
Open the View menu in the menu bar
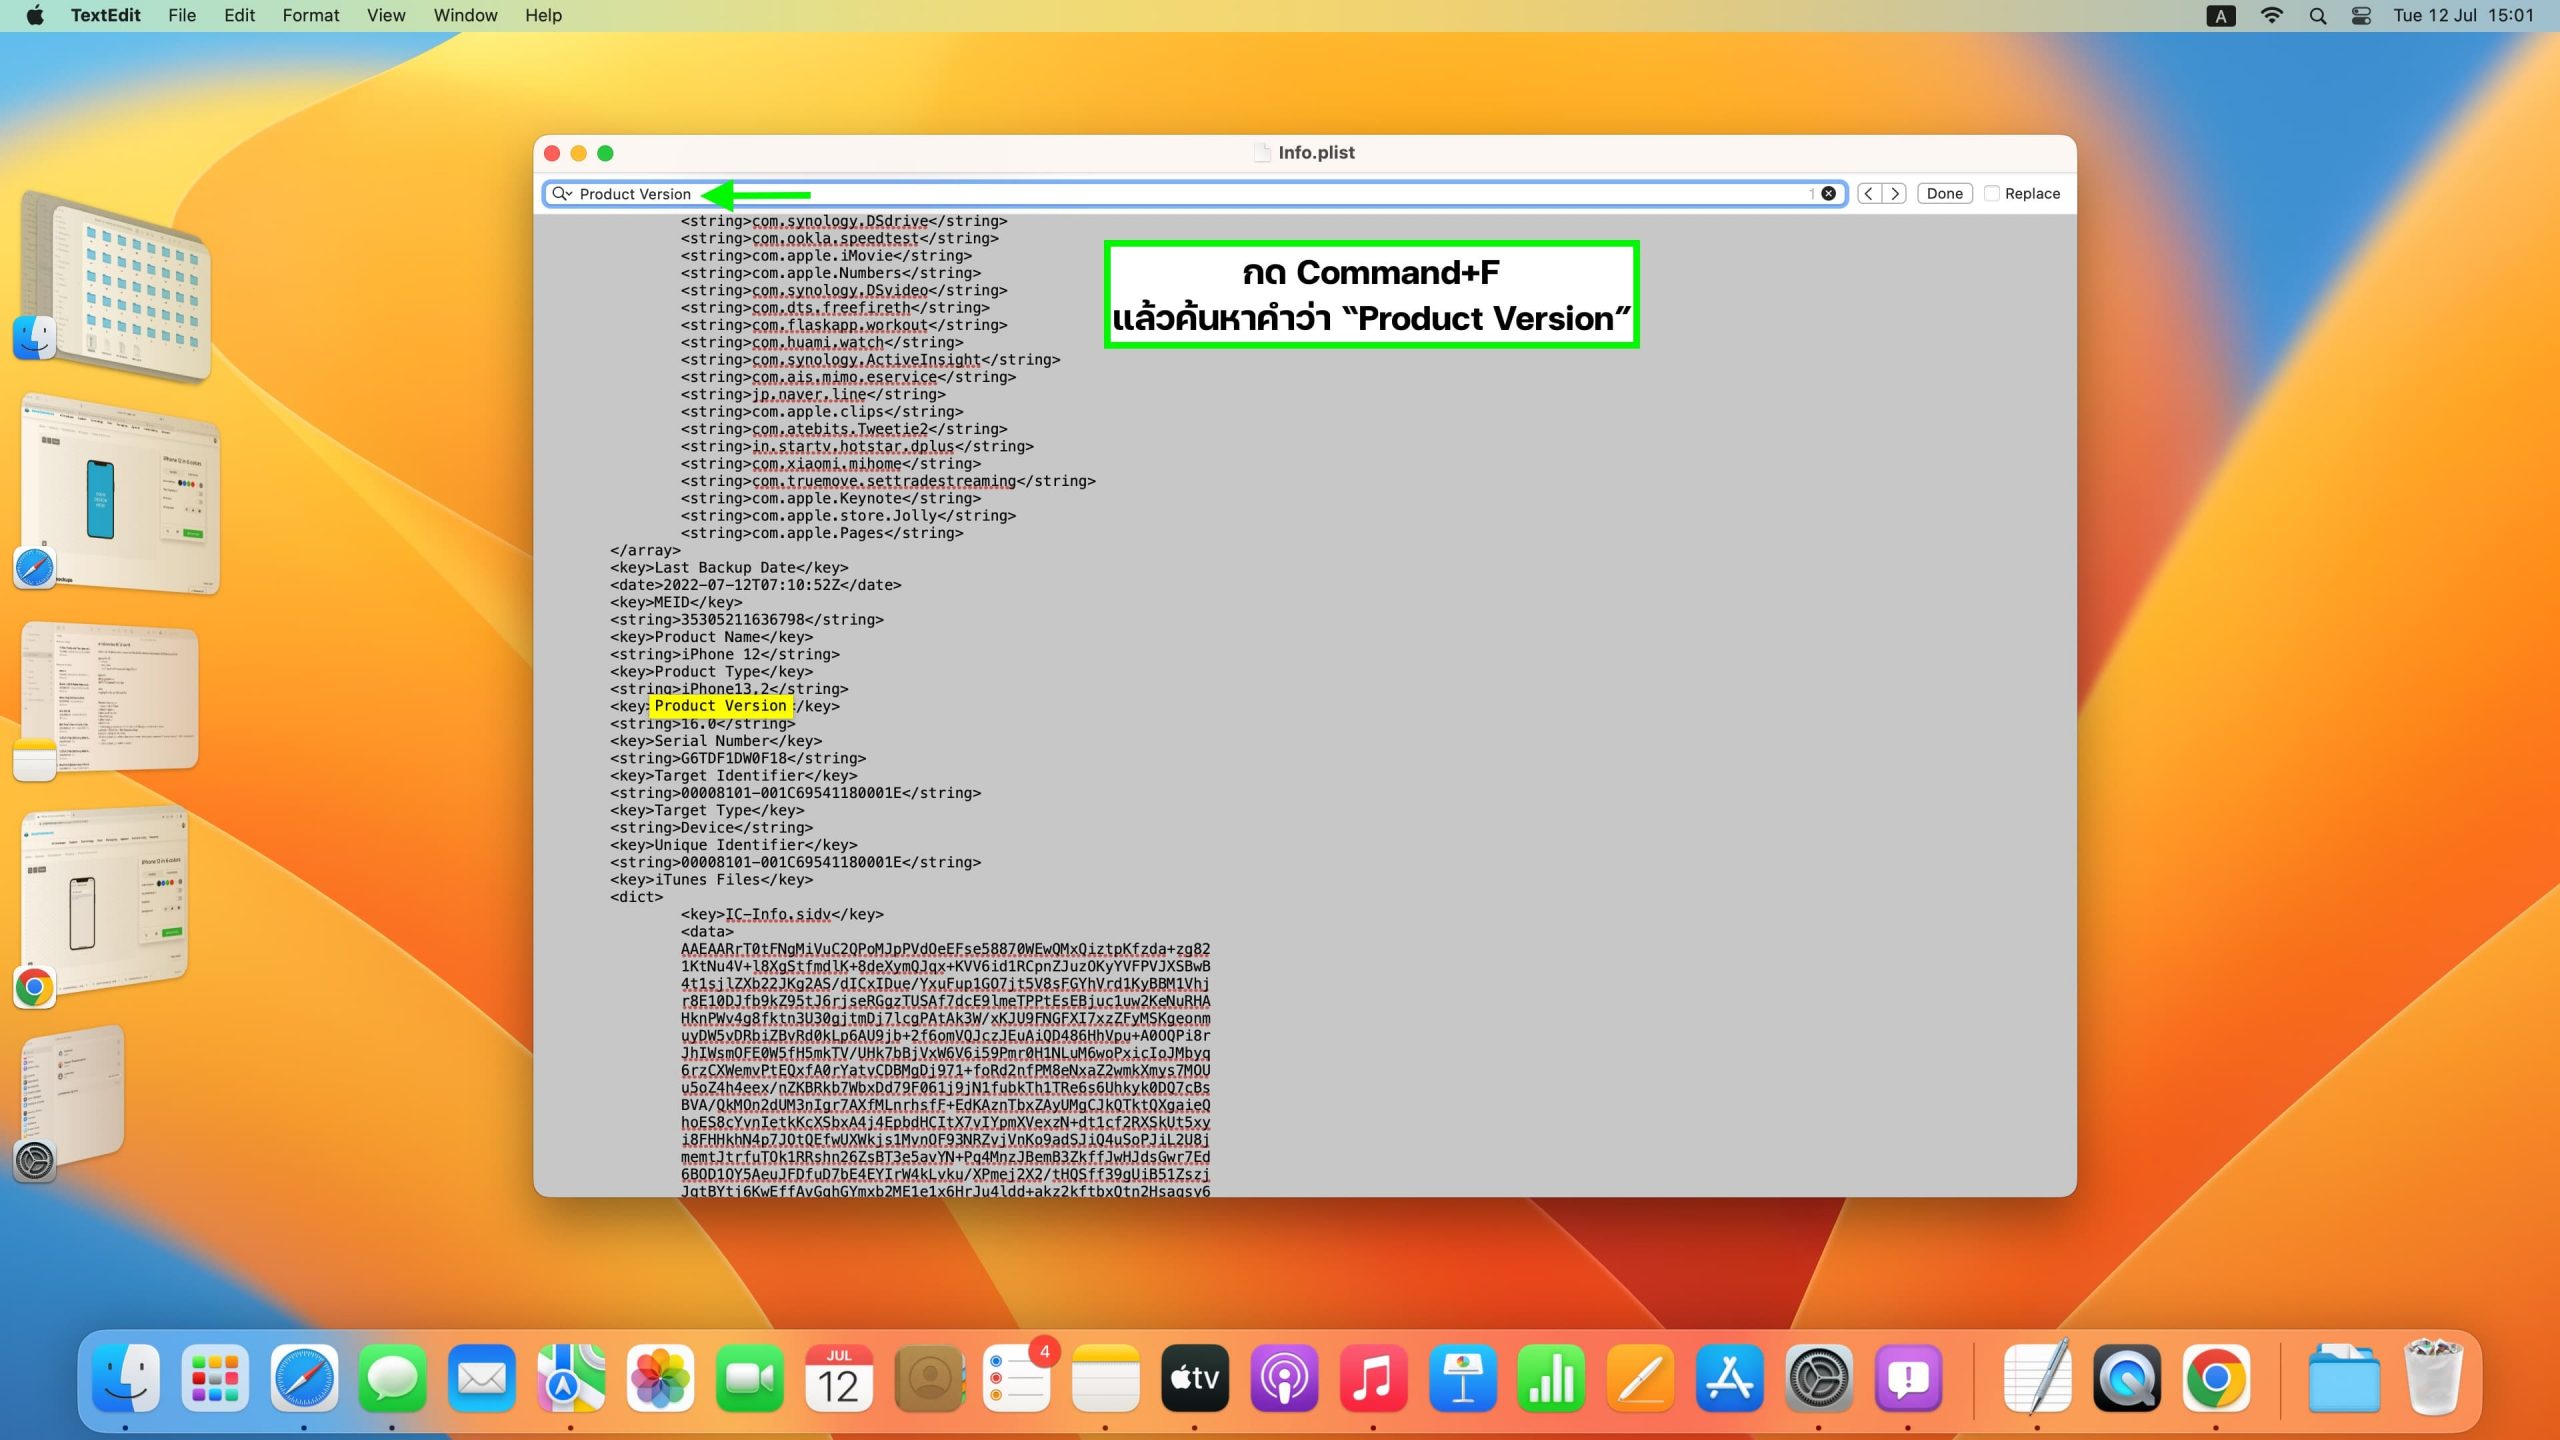coord(385,15)
